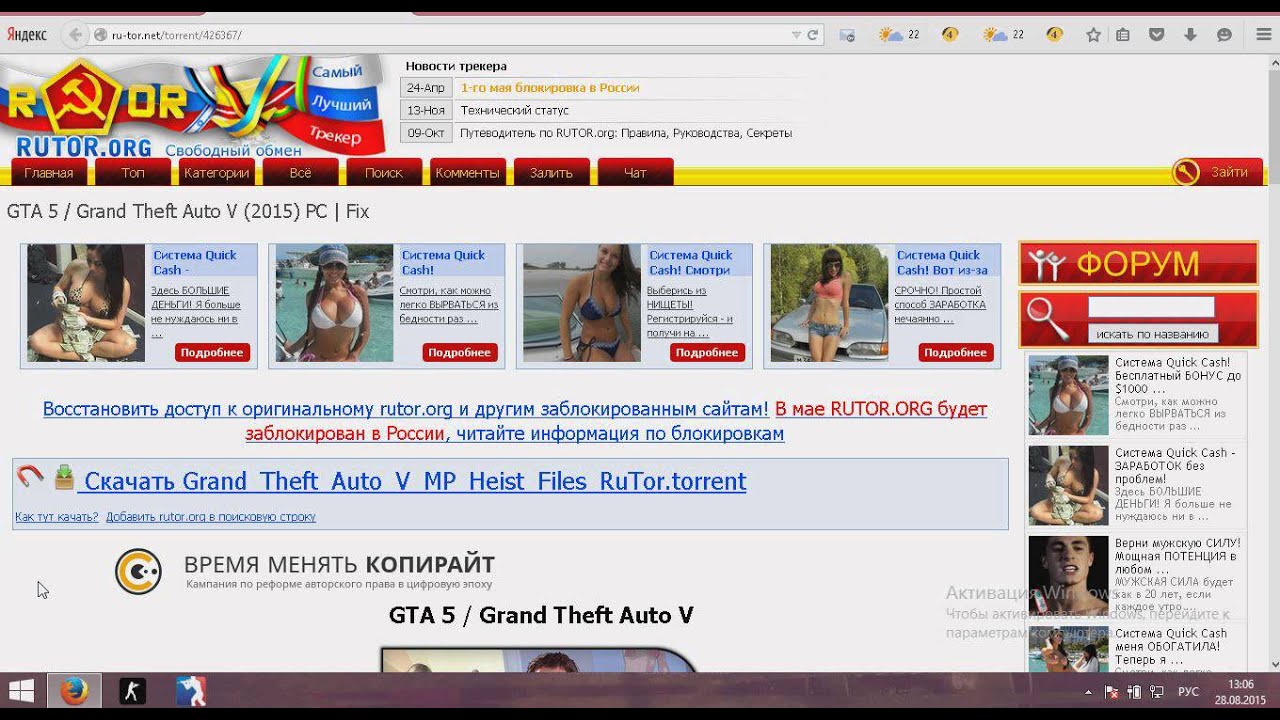
Task: Open the Главная navigation tab
Action: (x=49, y=172)
